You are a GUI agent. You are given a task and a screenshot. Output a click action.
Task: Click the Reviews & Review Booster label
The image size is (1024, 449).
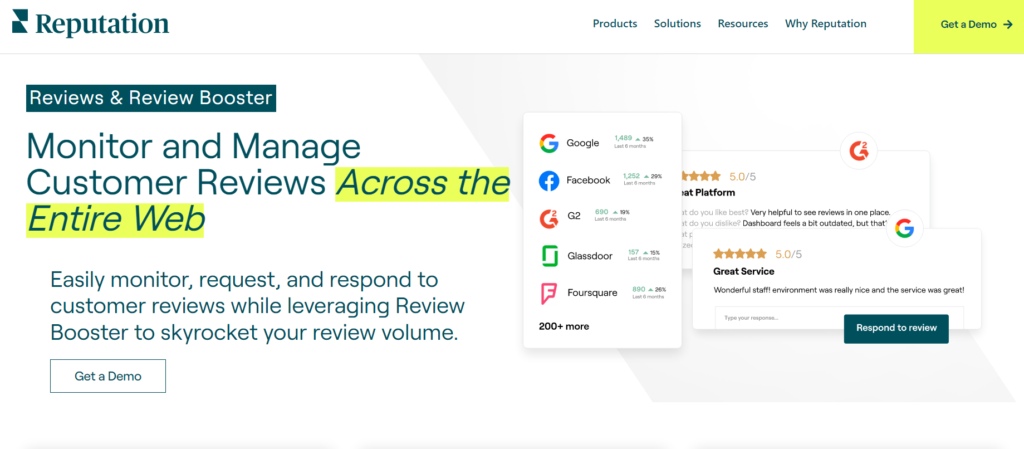click(150, 98)
